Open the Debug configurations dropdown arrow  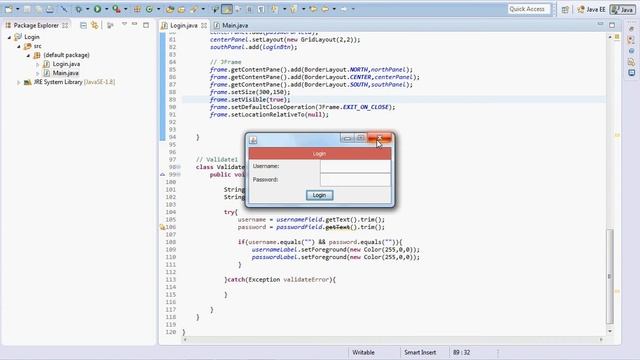point(87,9)
